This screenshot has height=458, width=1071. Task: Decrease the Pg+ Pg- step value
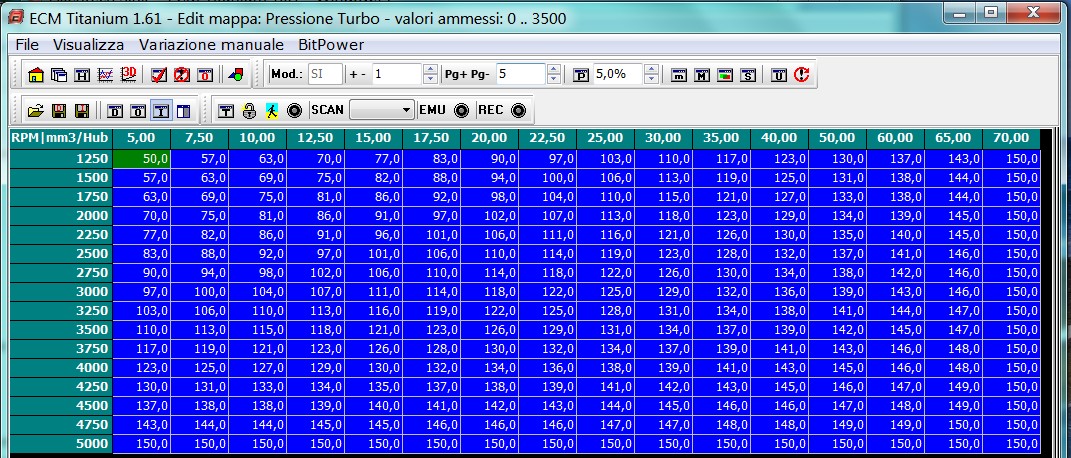pos(553,80)
